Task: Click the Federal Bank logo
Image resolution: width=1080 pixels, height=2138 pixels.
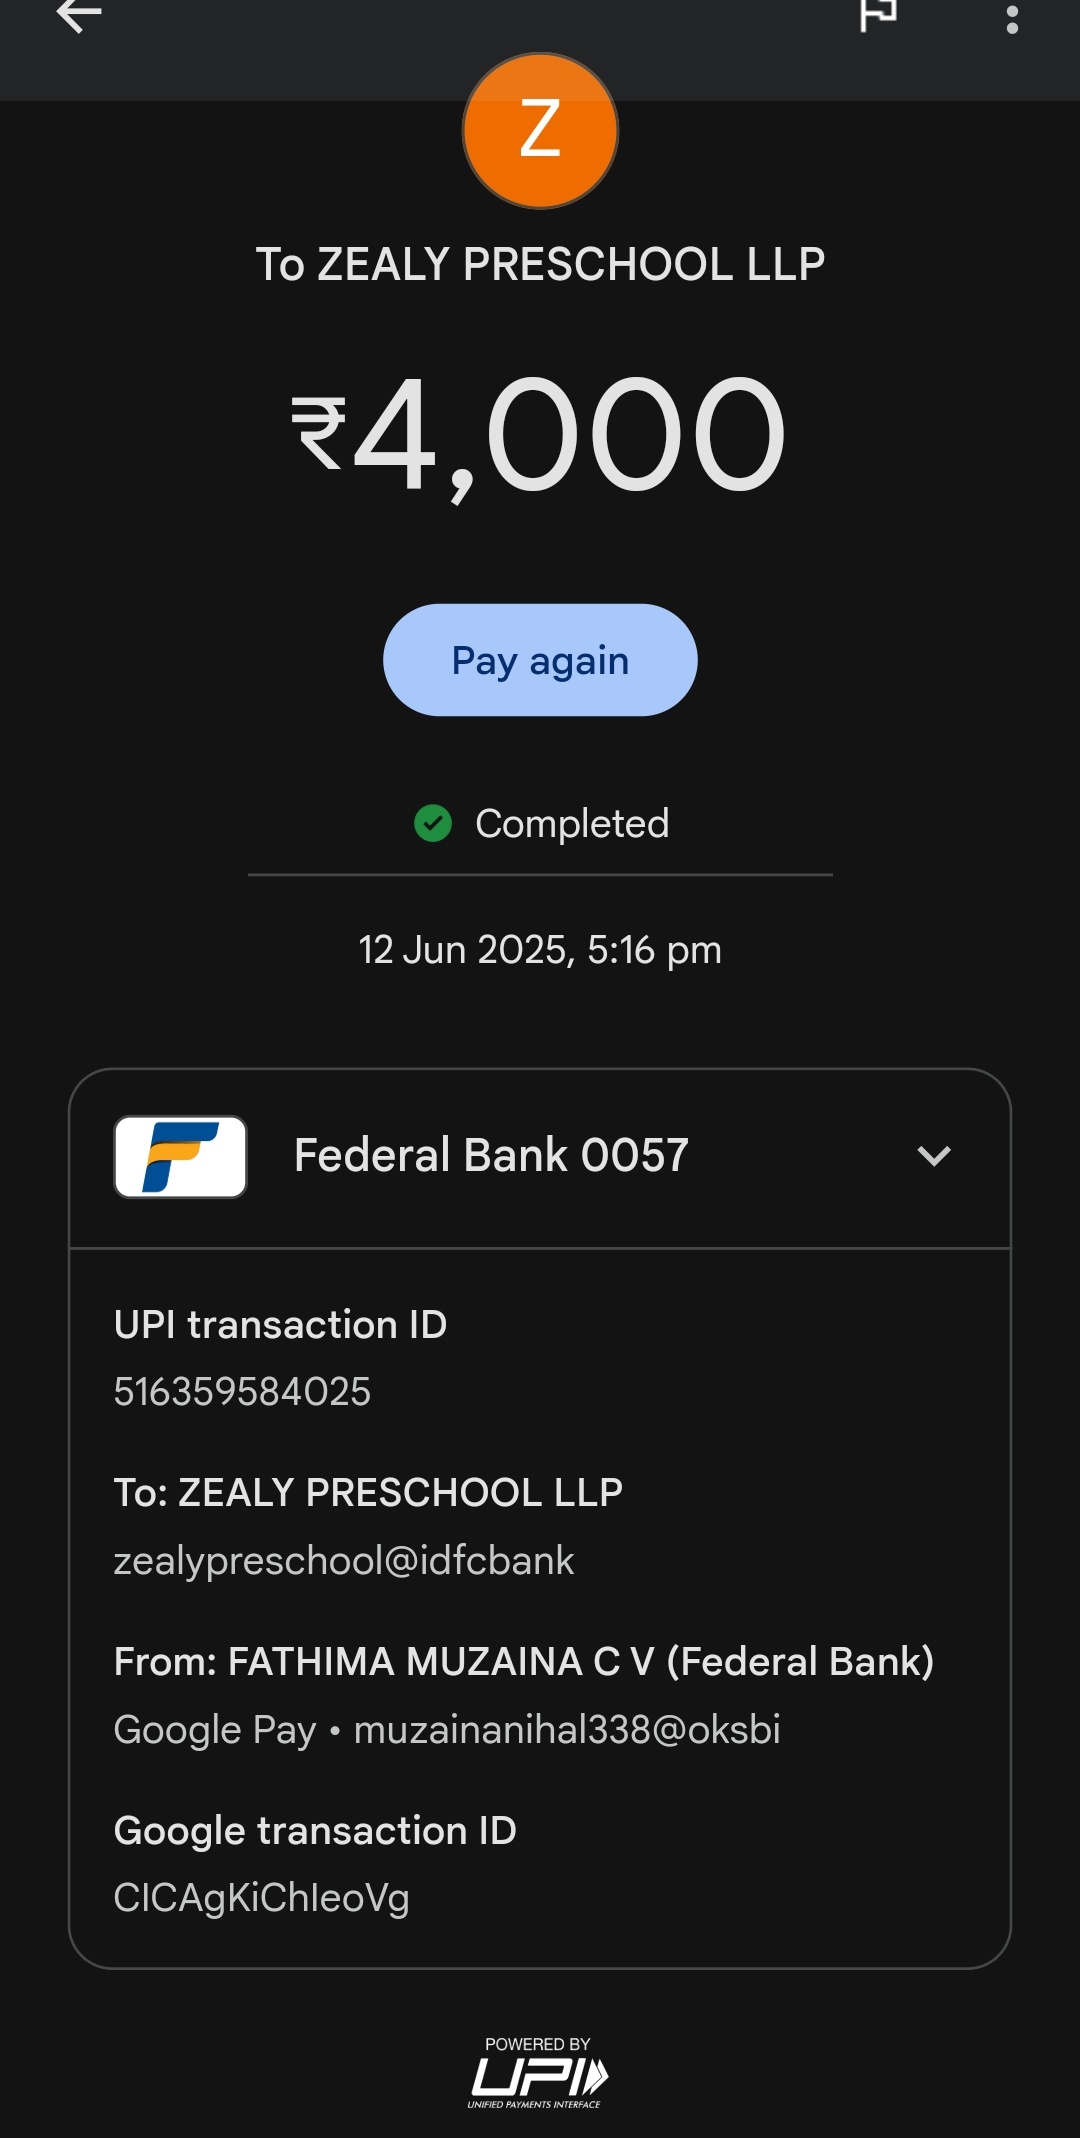Action: tap(181, 1157)
